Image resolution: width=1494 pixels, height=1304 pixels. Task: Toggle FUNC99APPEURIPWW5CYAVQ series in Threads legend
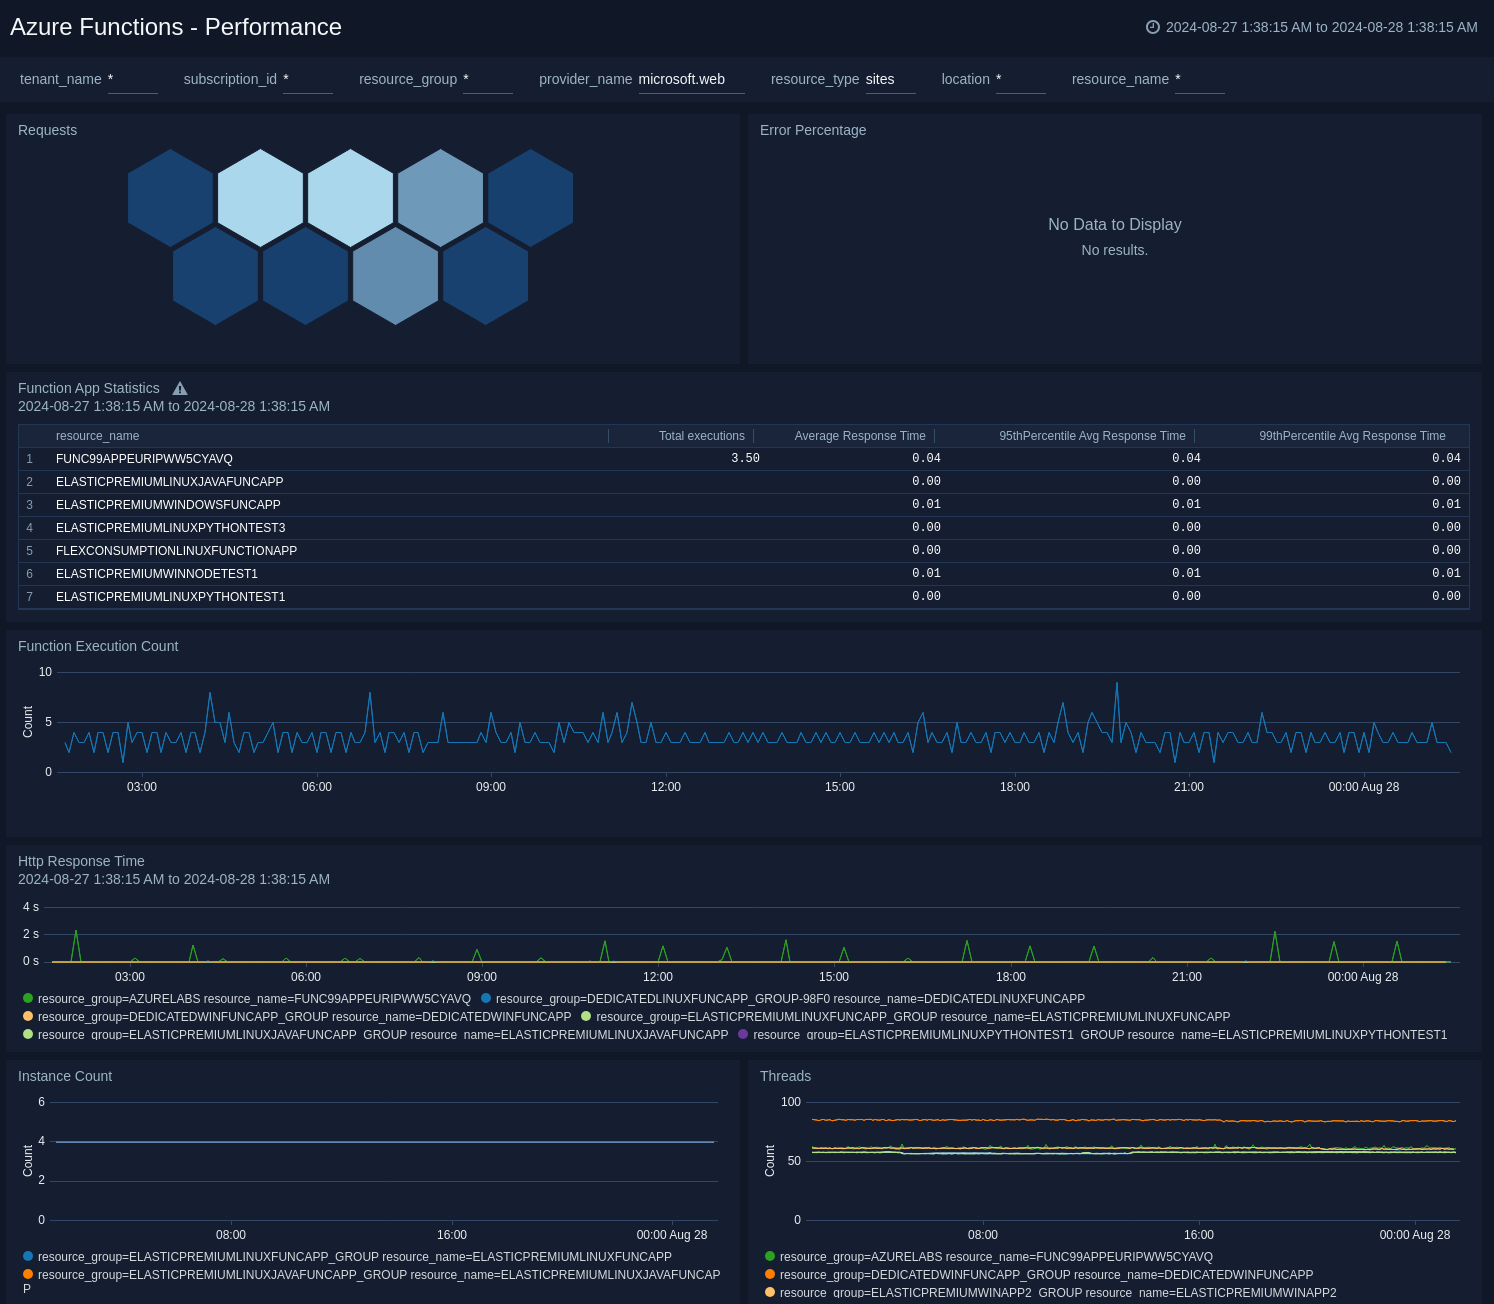pyautogui.click(x=989, y=1257)
